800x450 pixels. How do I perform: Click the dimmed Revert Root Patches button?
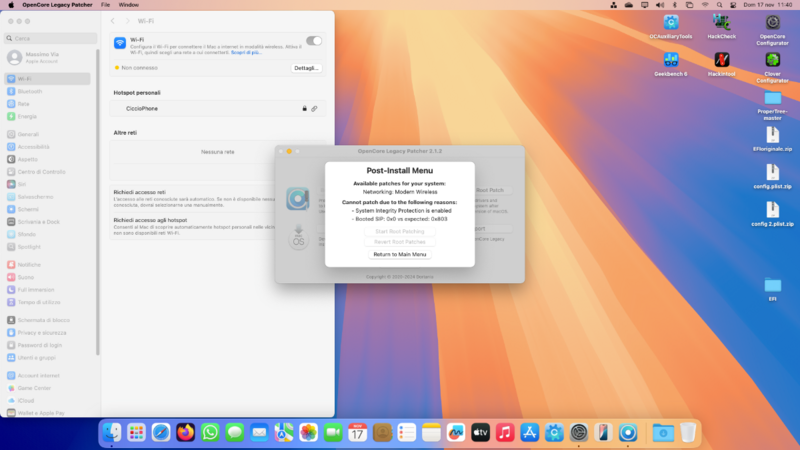point(399,242)
